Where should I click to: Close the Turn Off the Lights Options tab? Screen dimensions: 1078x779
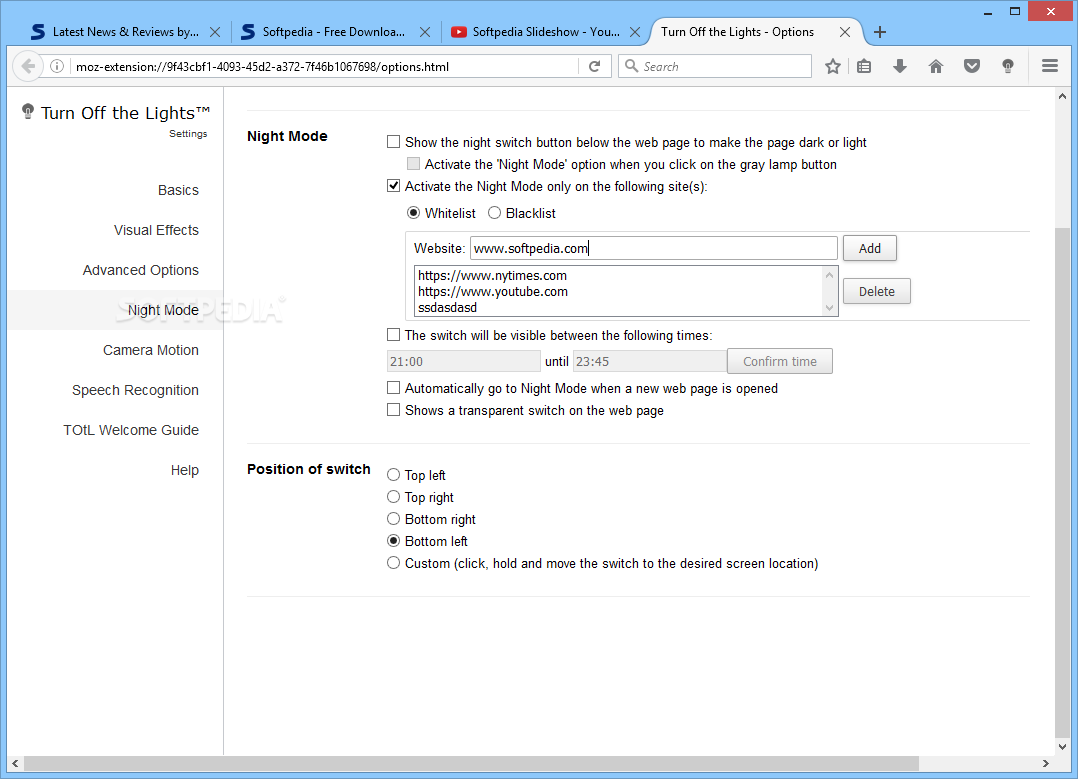point(845,32)
